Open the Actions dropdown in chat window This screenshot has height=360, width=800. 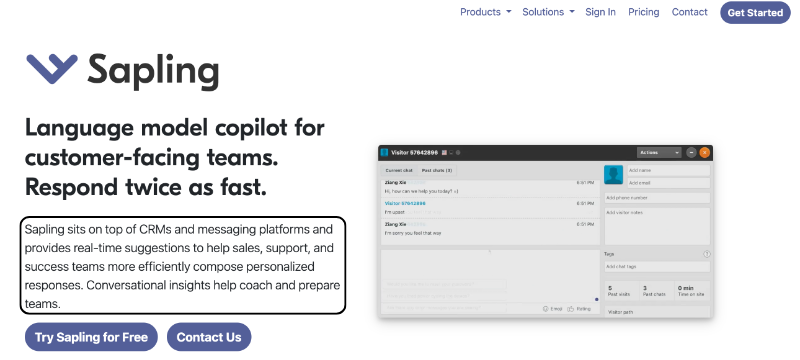[659, 152]
